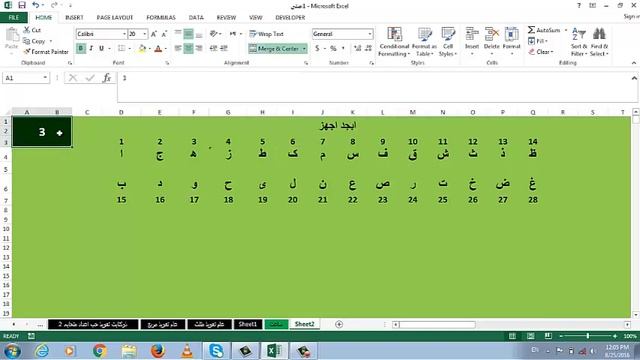Open the FILE tab
The height and width of the screenshot is (360, 640).
pyautogui.click(x=14, y=18)
